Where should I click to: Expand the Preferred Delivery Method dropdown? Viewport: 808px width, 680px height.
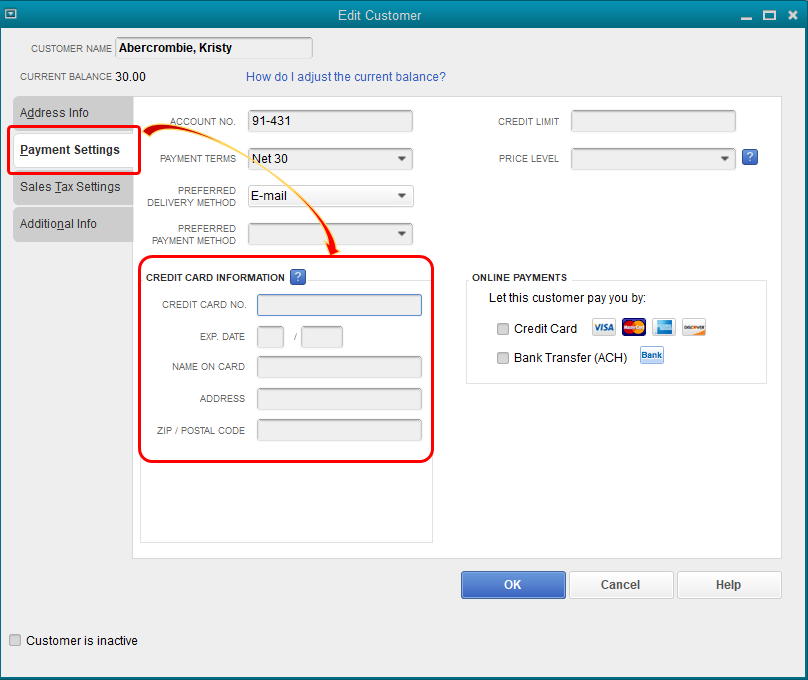[x=402, y=196]
